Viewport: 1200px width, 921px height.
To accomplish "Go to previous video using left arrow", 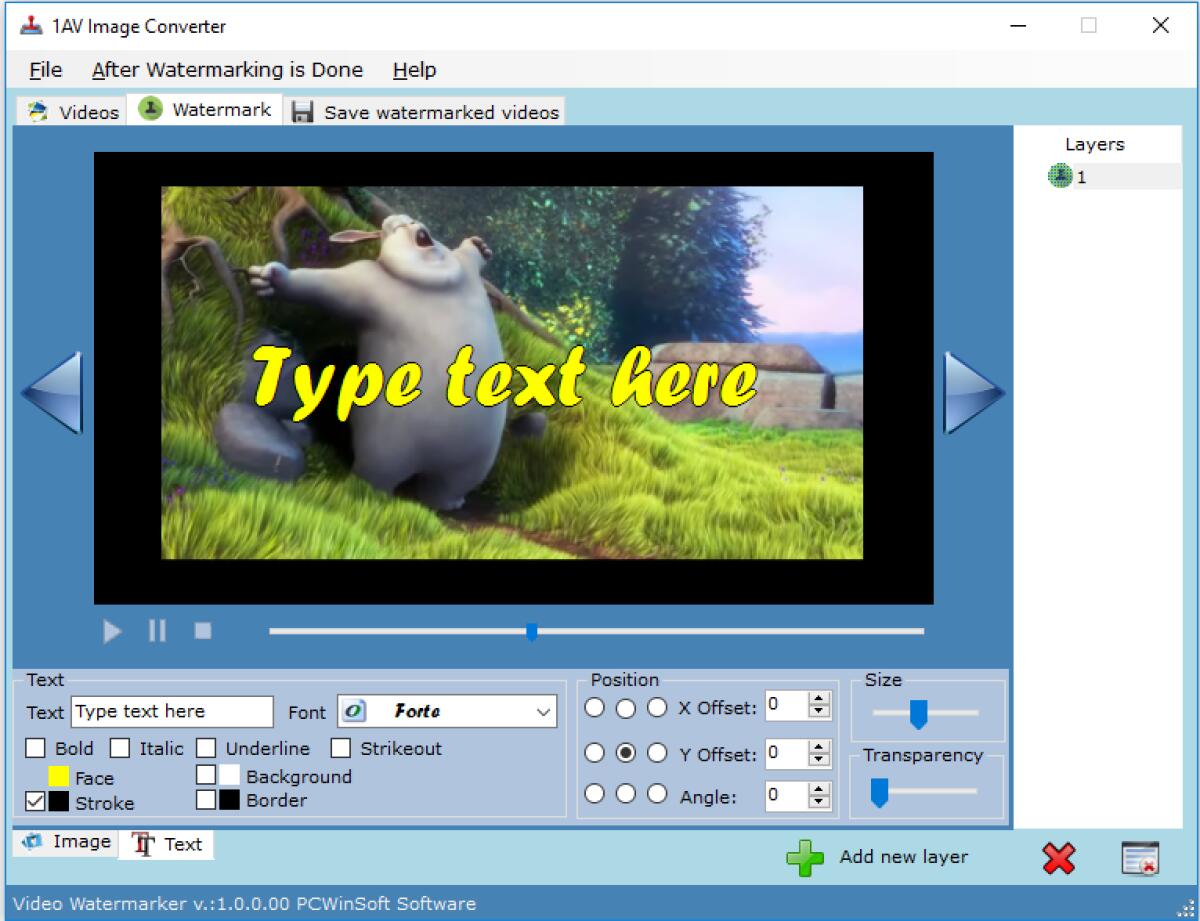I will [54, 392].
